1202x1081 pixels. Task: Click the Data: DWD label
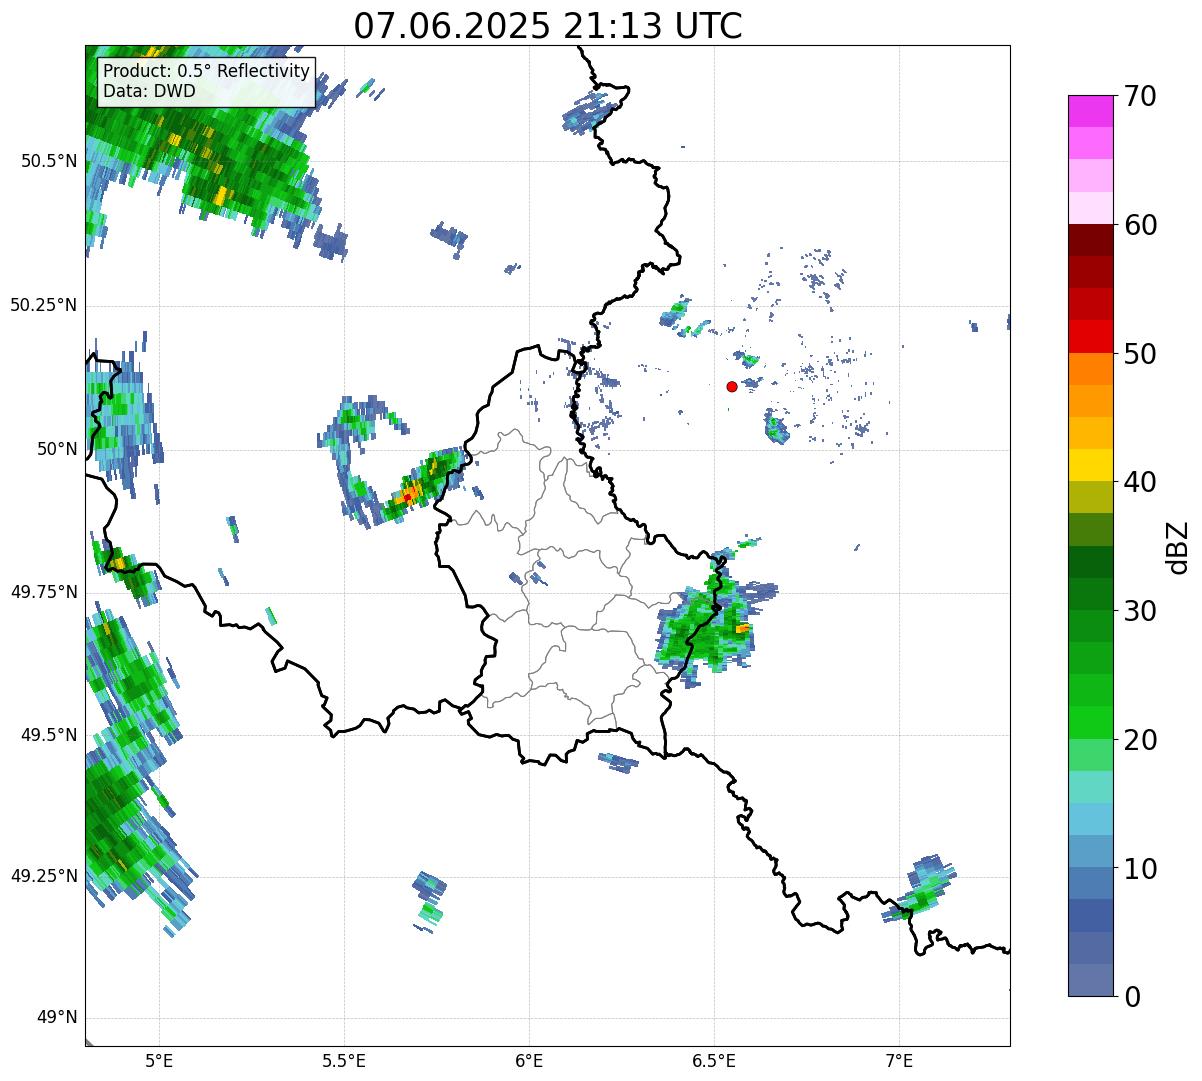tap(149, 91)
